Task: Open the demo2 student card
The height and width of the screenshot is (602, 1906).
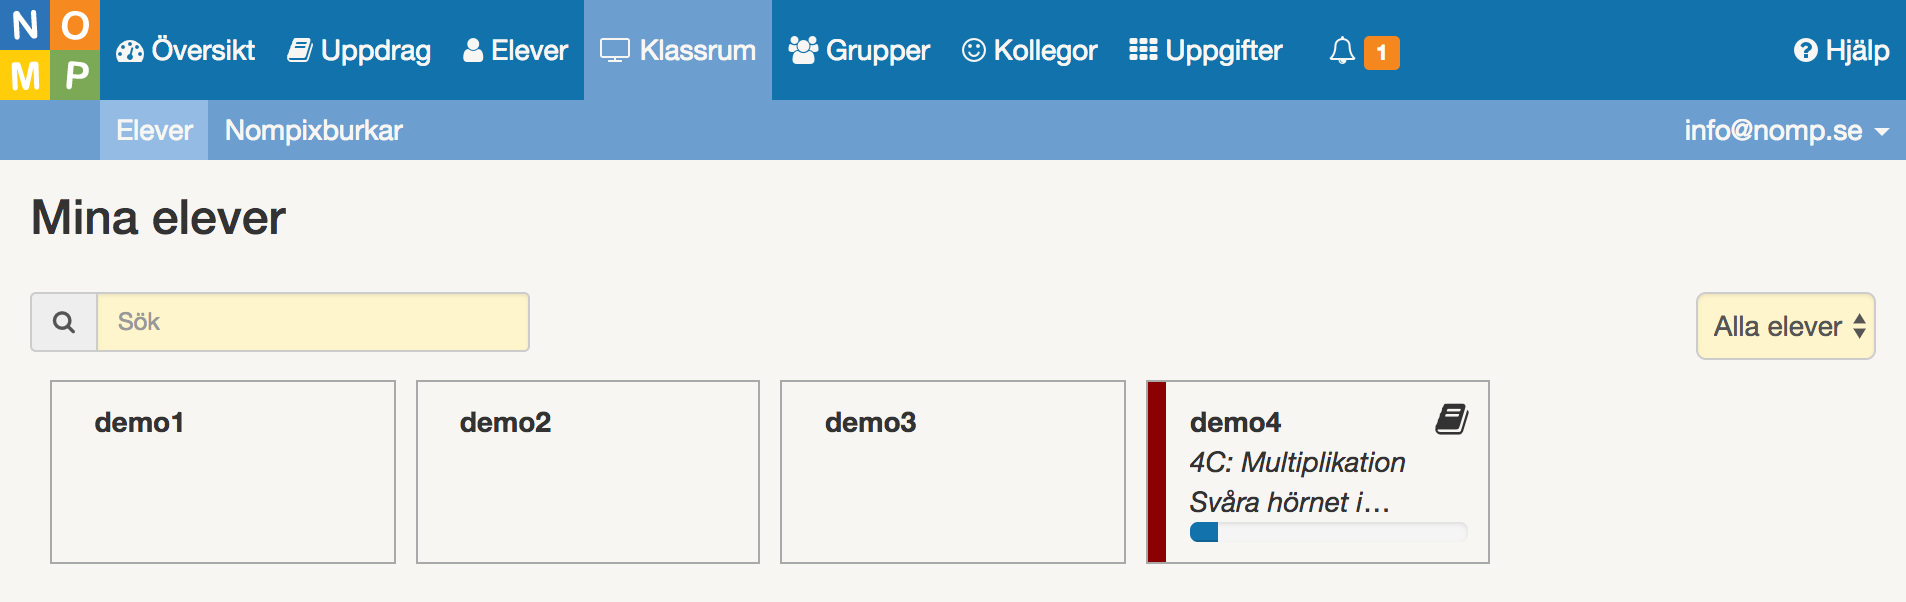Action: [x=588, y=472]
